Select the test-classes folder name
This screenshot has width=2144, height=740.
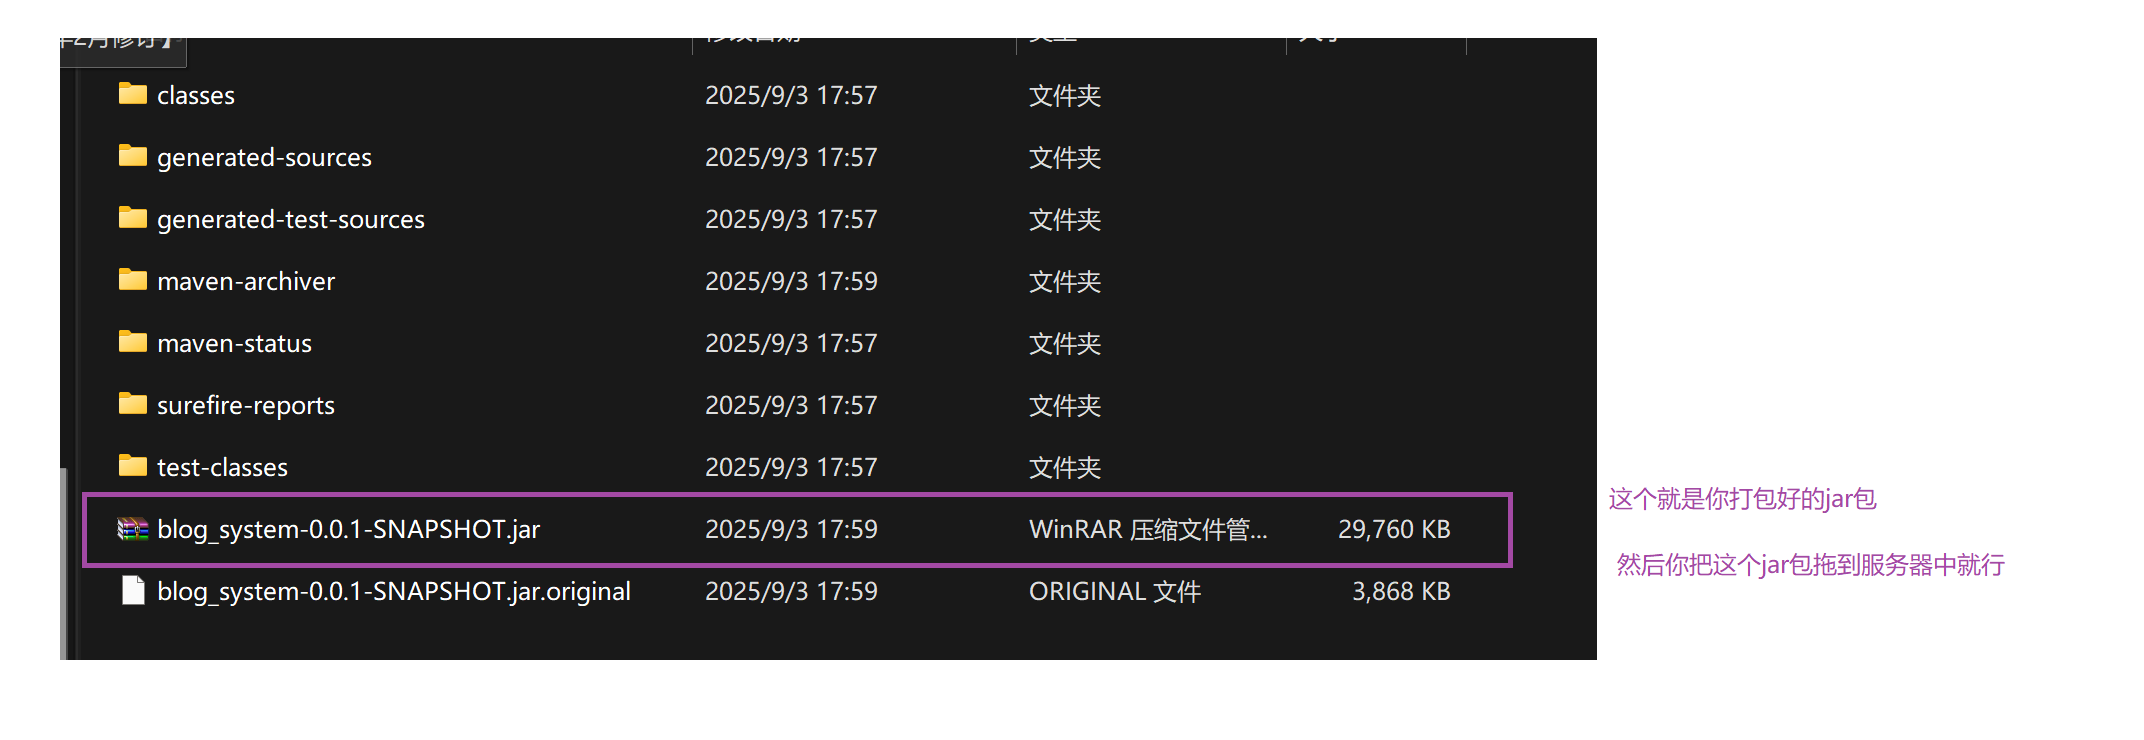[222, 467]
